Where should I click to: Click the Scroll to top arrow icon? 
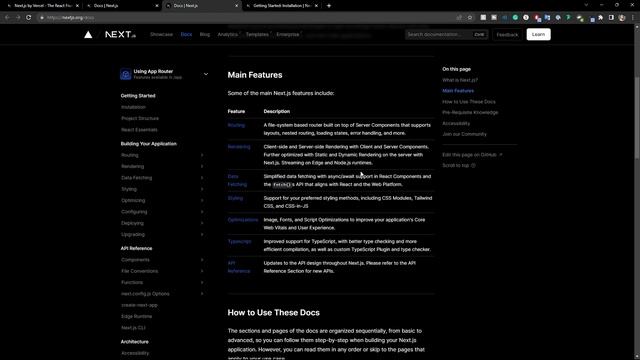(473, 166)
